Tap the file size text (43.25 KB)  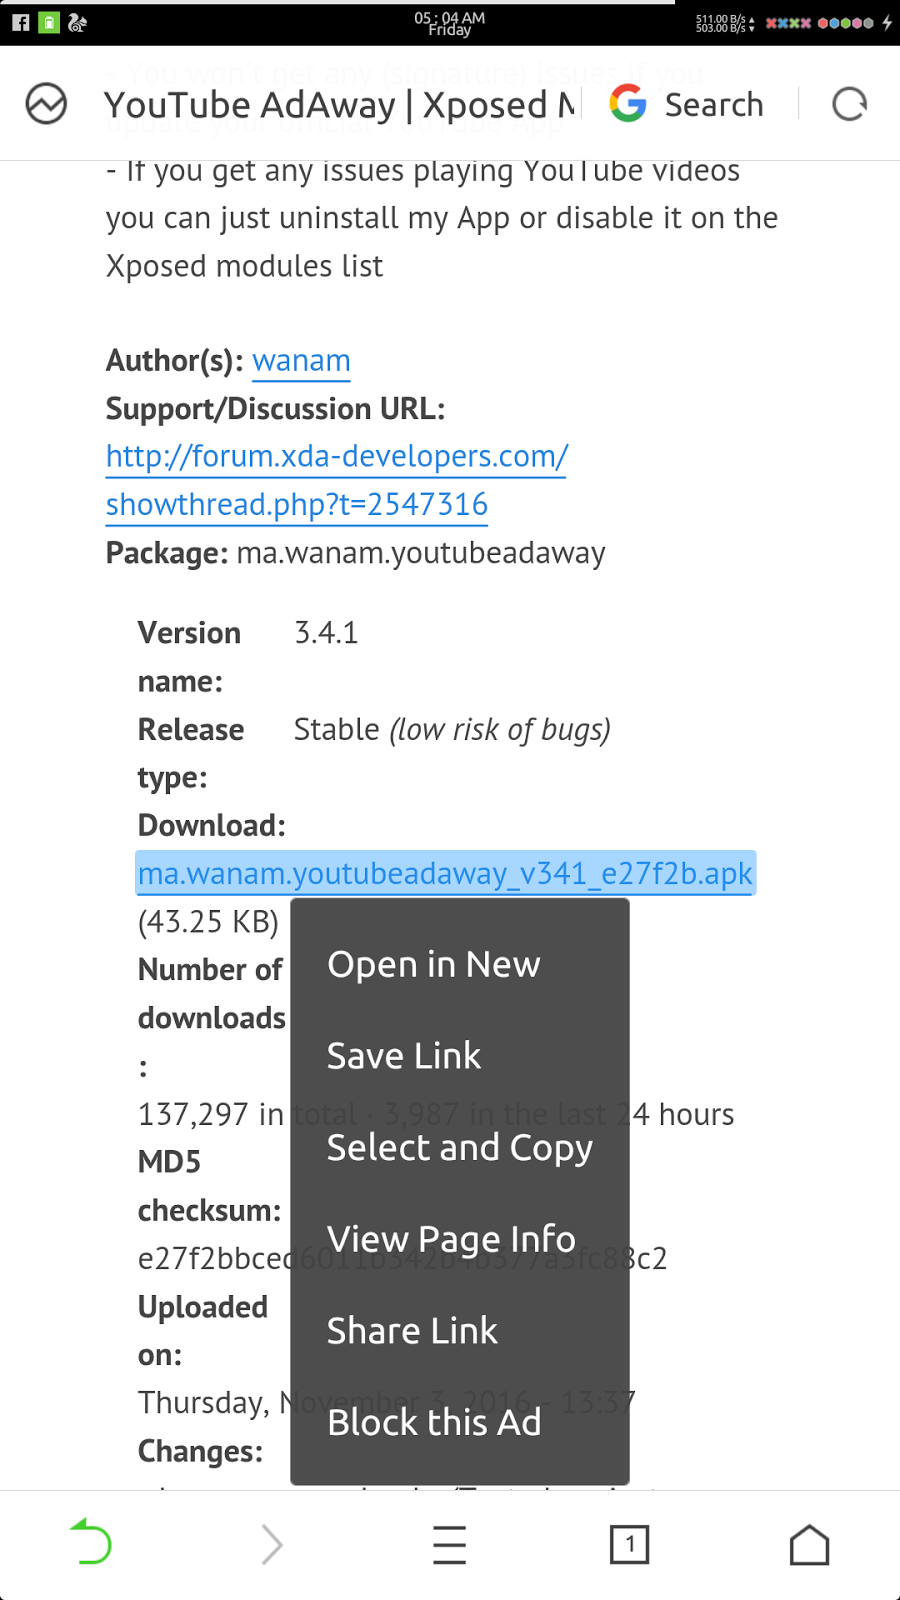coord(208,922)
